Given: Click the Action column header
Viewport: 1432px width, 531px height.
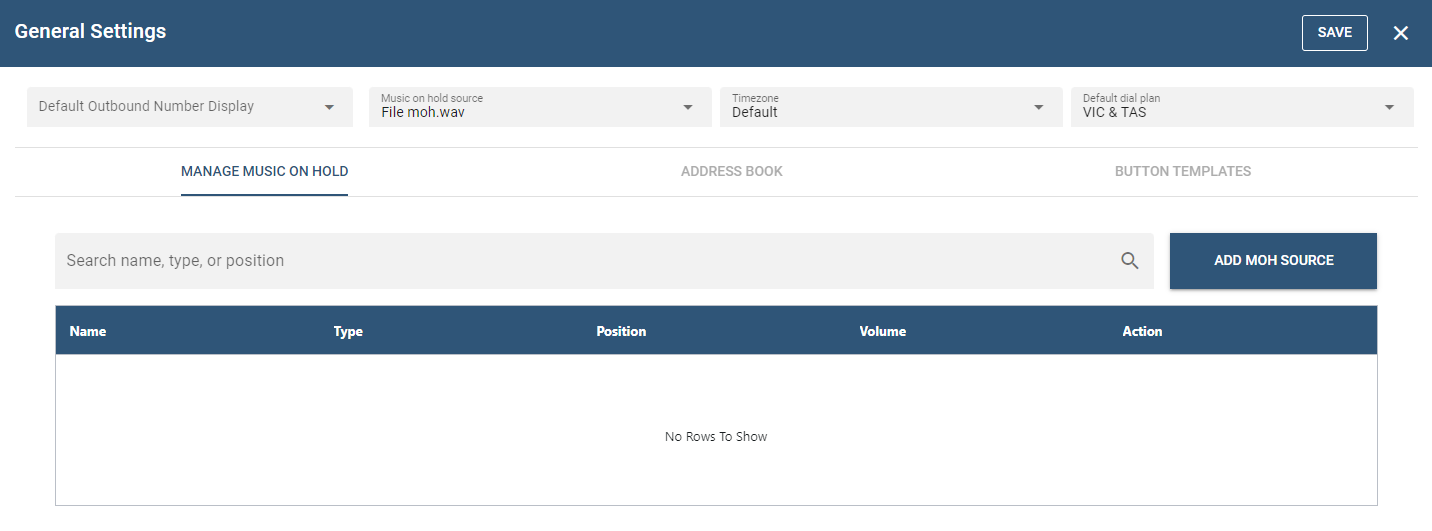Looking at the screenshot, I should pos(1142,331).
